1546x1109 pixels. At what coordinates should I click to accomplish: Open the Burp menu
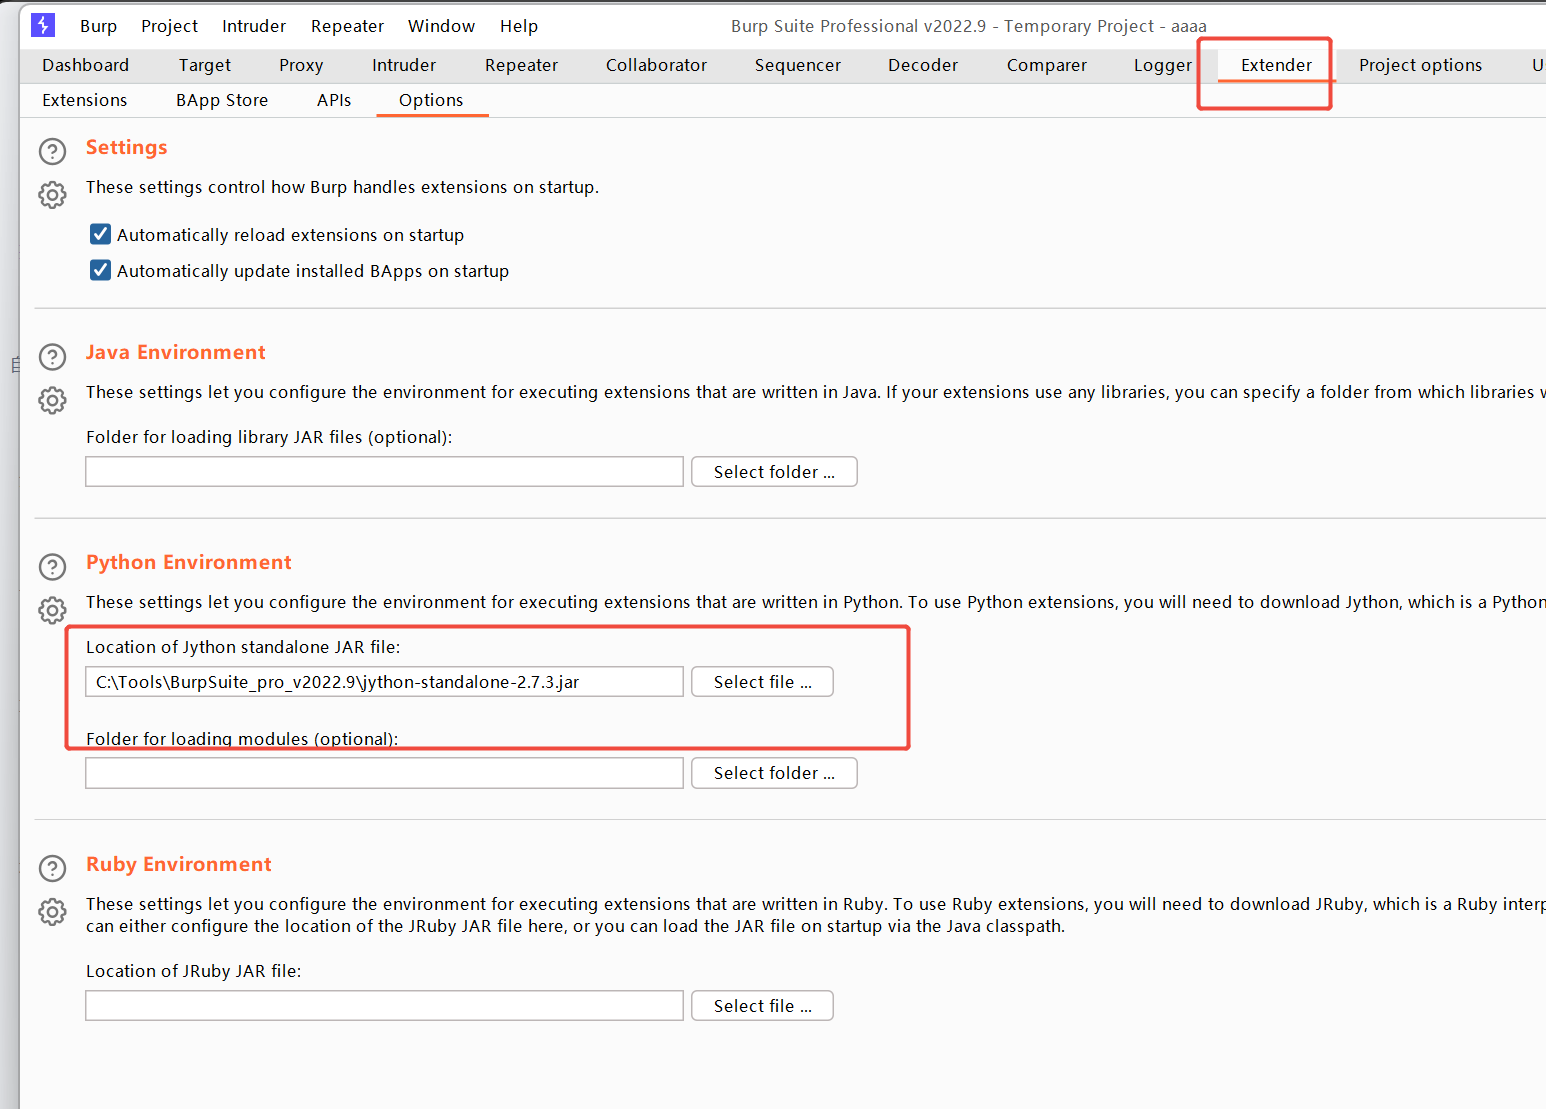(98, 26)
